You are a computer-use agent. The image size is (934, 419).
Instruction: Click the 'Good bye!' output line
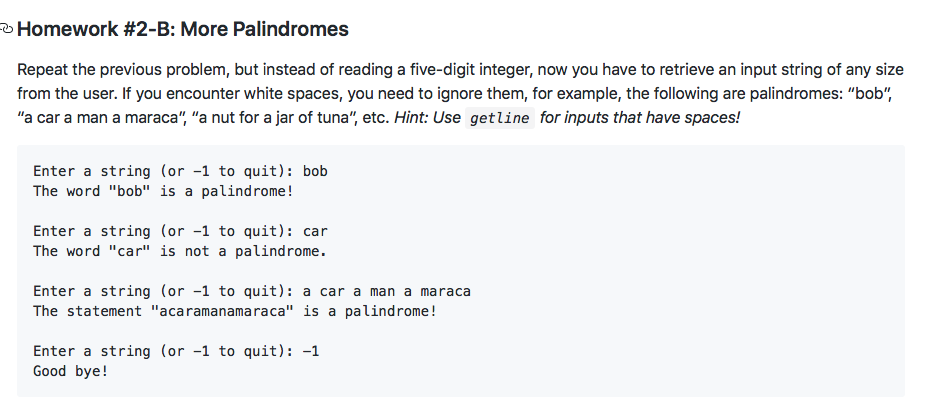(71, 371)
